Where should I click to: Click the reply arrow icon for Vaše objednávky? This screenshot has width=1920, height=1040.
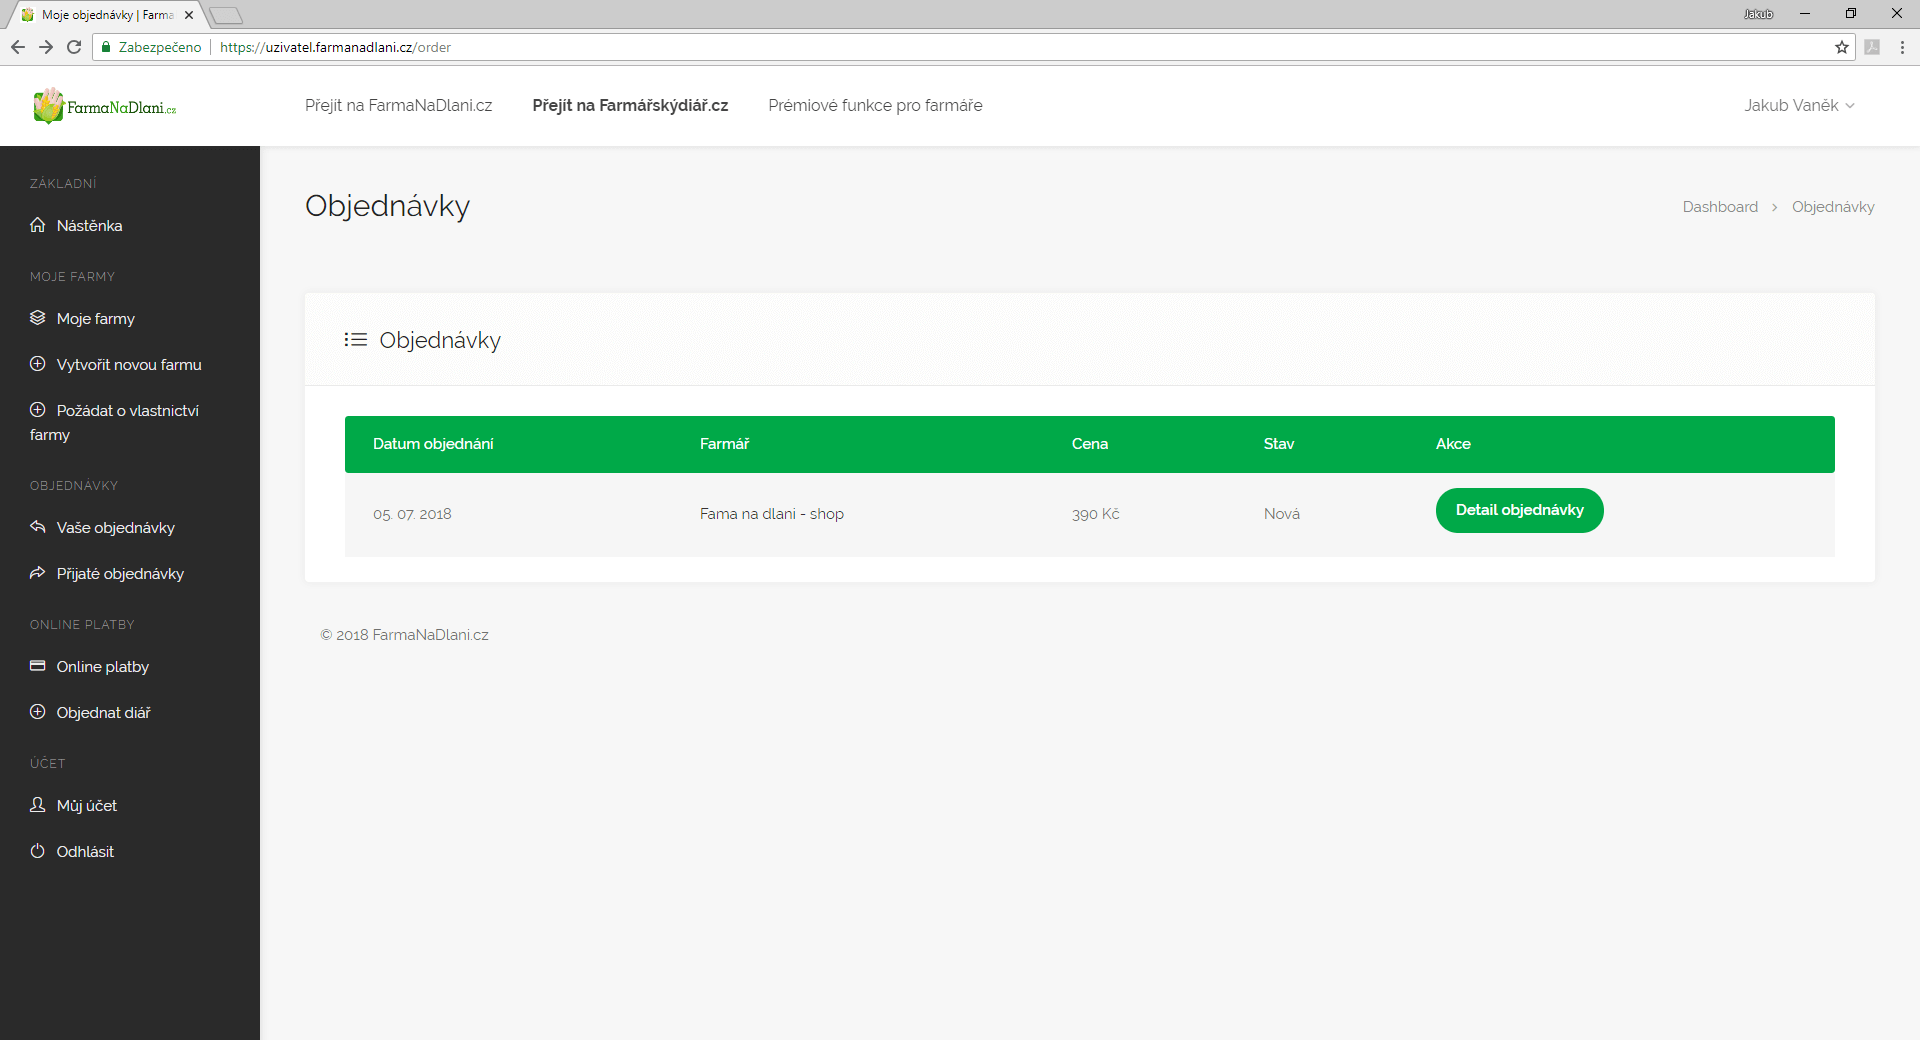[x=38, y=527]
